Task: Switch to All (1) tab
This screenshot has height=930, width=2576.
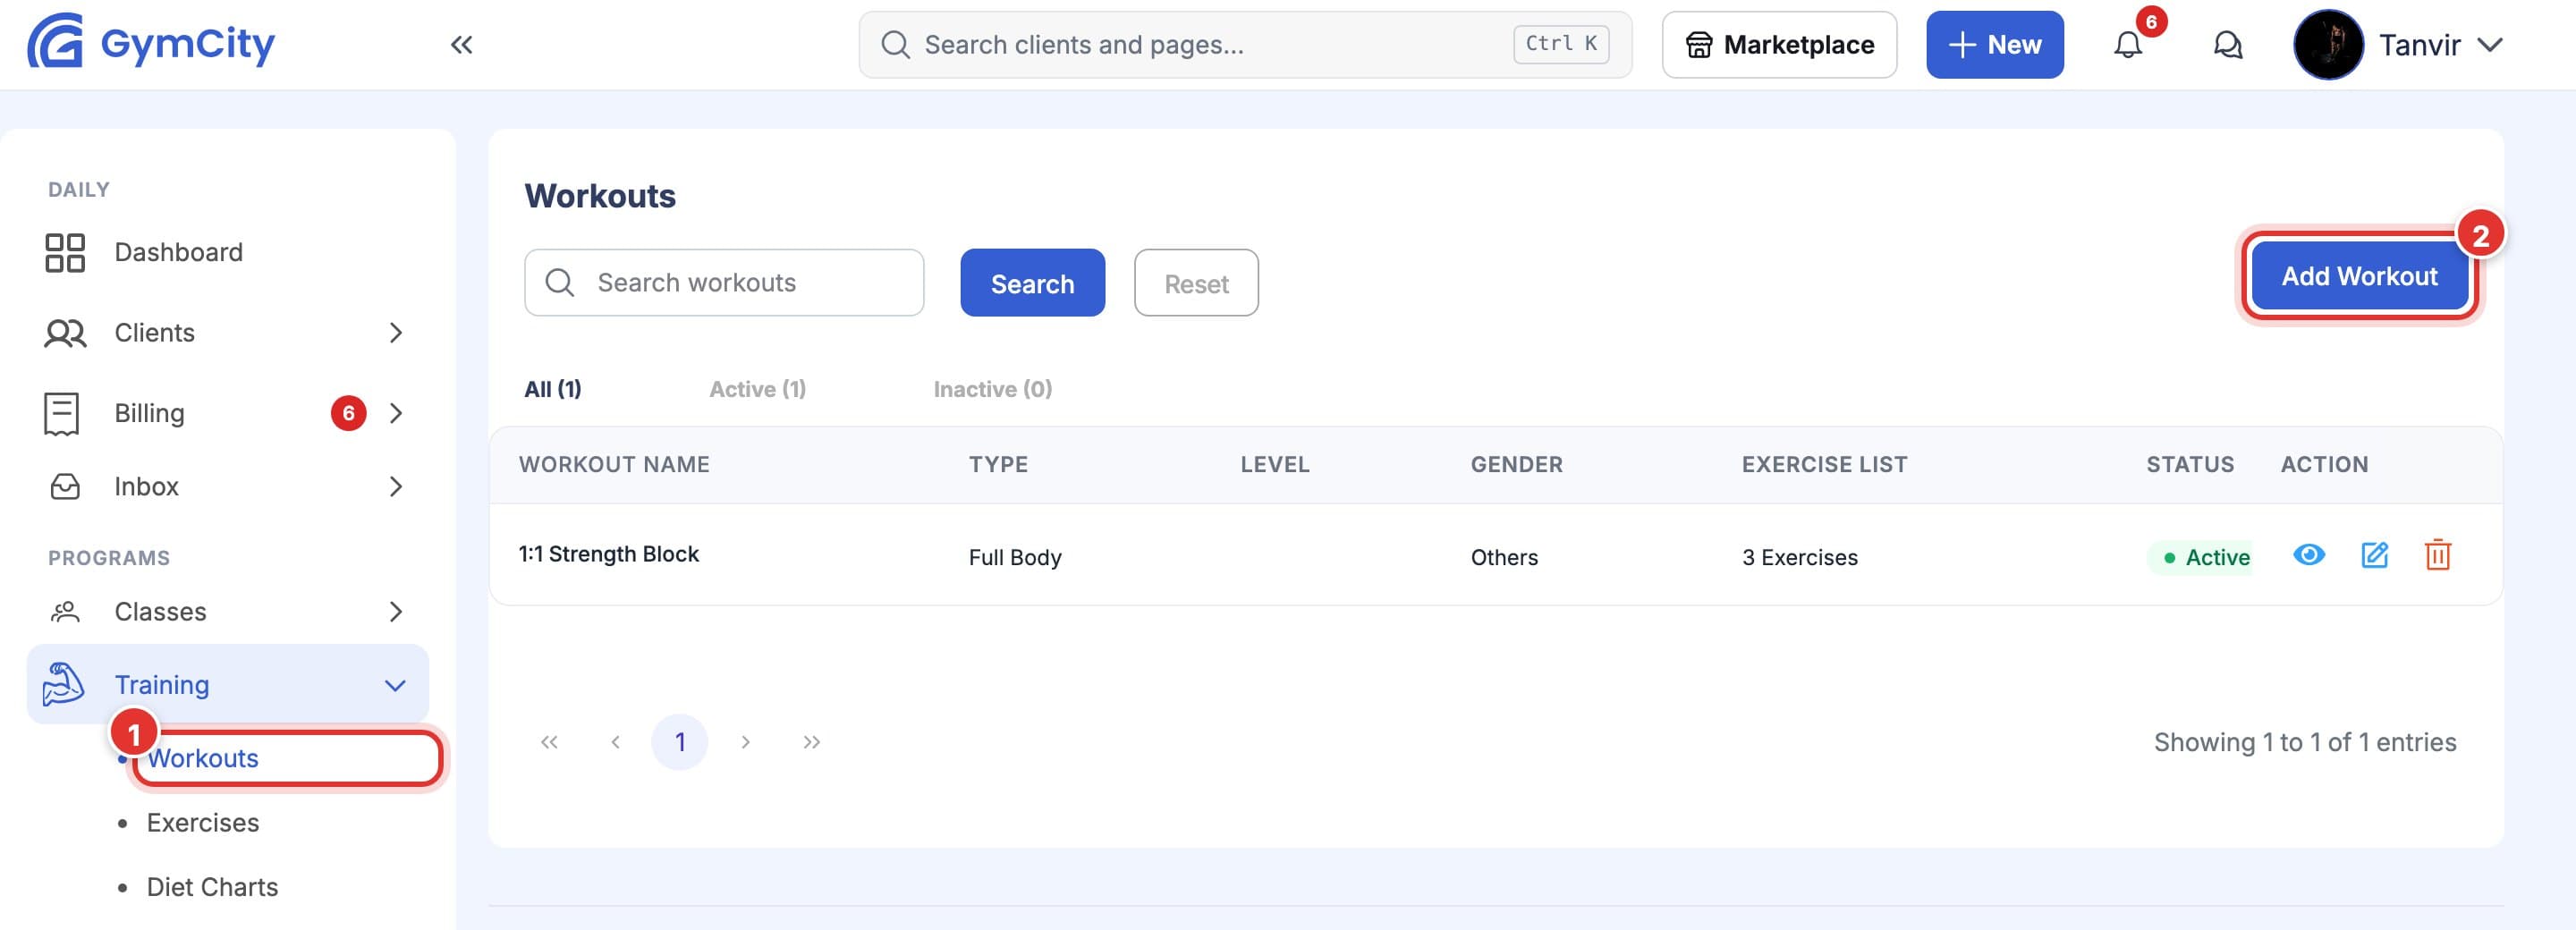Action: point(553,389)
